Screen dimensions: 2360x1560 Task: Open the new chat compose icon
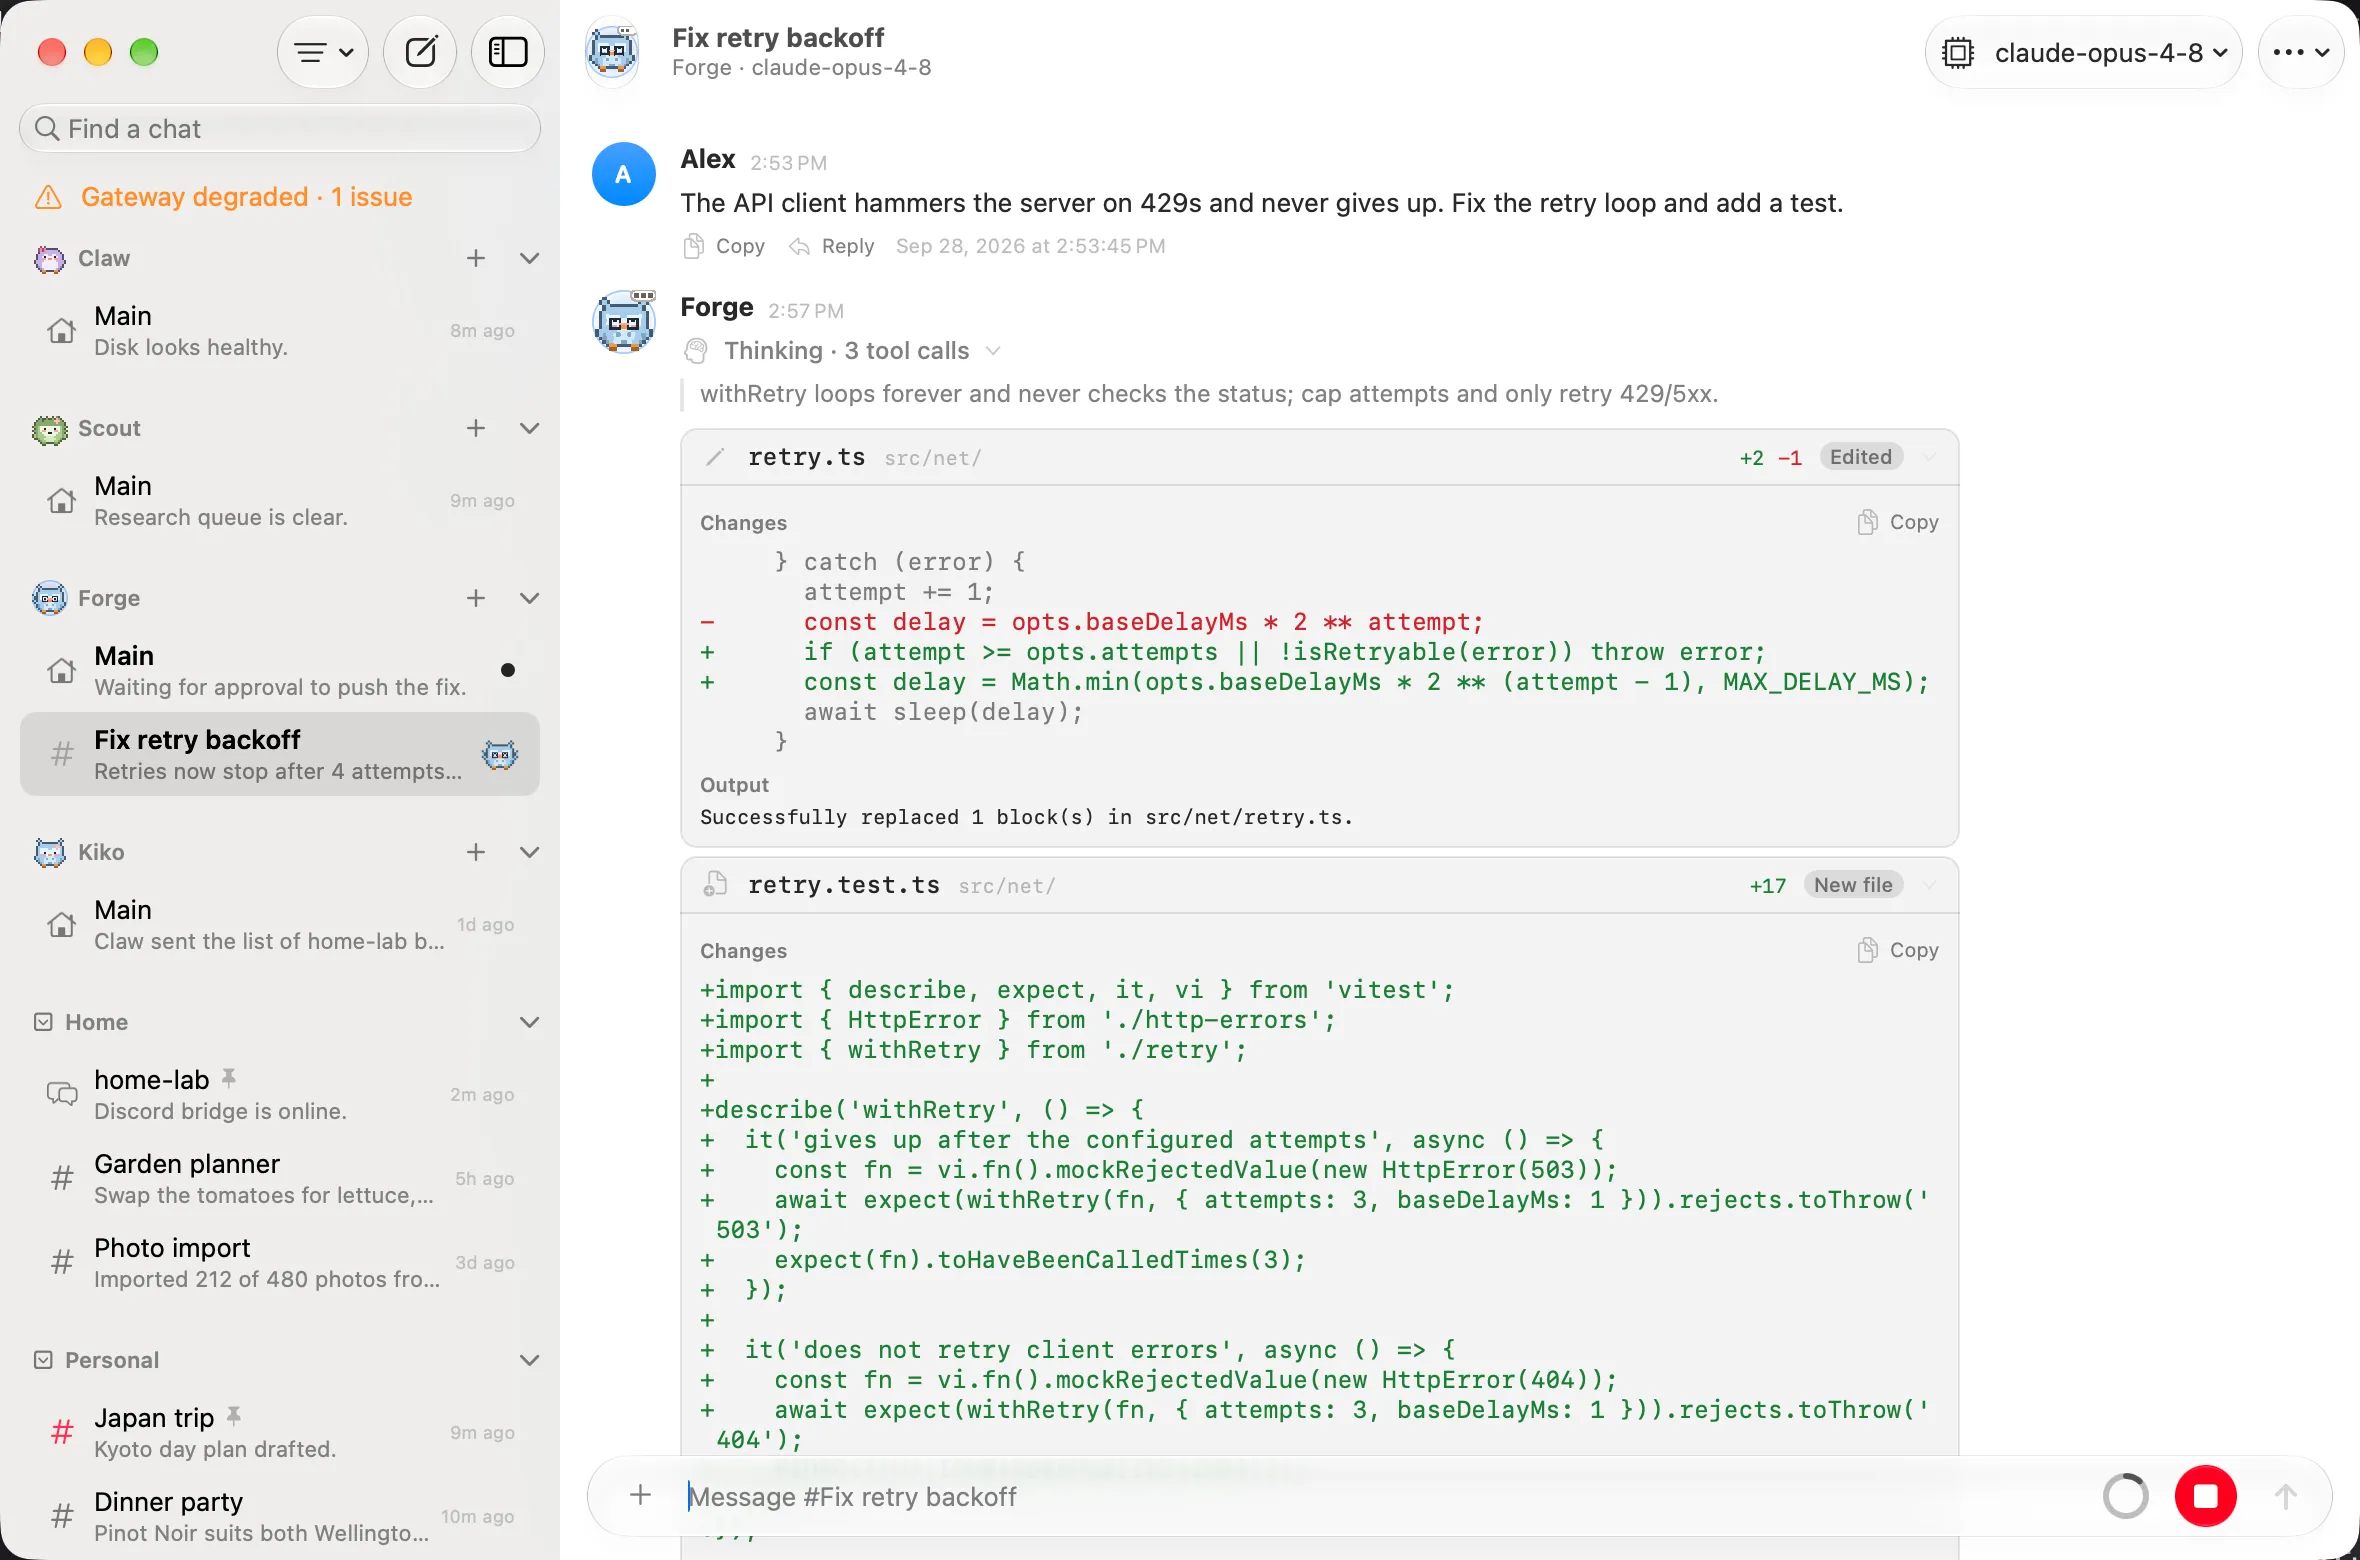[420, 52]
